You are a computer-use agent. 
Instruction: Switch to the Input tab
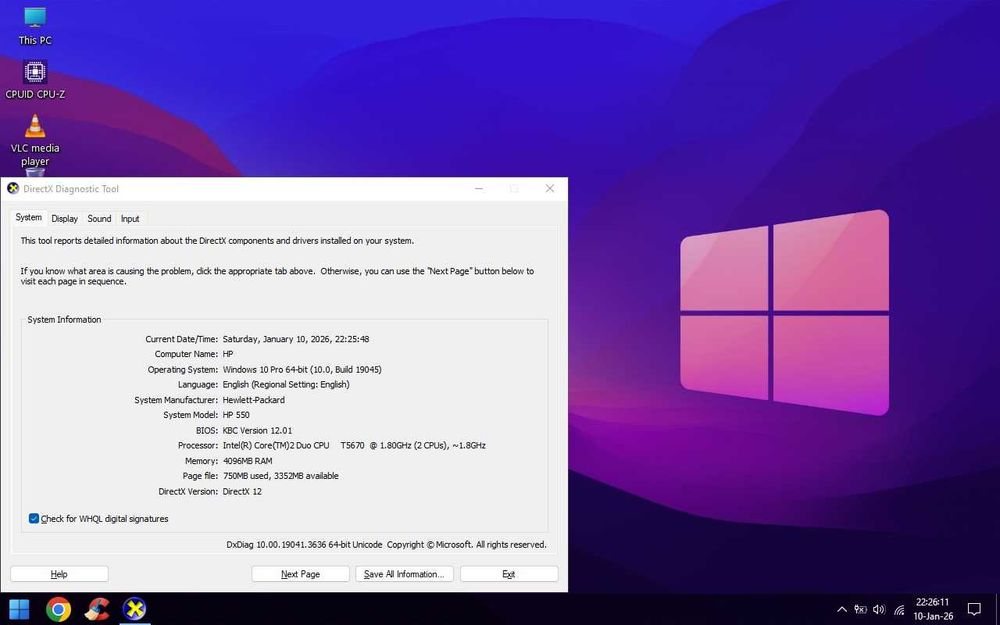[x=130, y=218]
